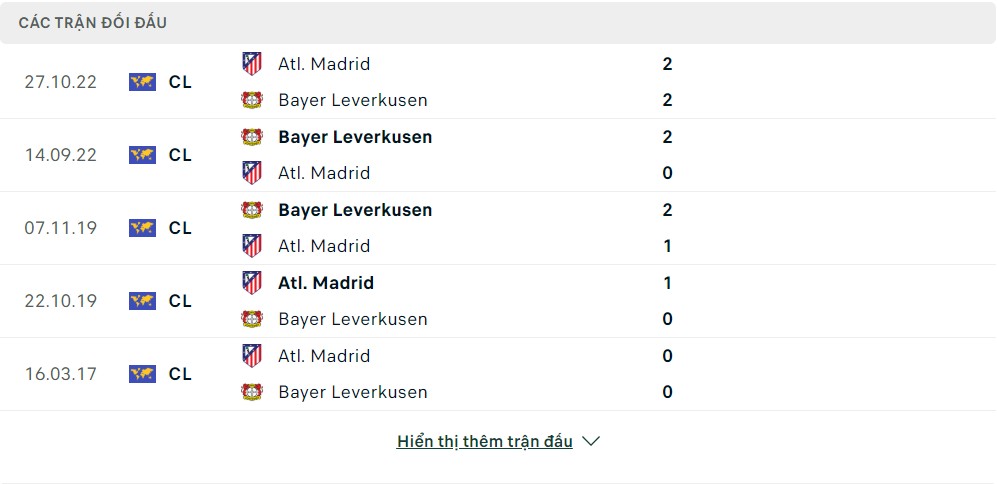The height and width of the screenshot is (484, 997).
Task: Click Hiển thị thêm trận đấu link
Action: pyautogui.click(x=485, y=441)
